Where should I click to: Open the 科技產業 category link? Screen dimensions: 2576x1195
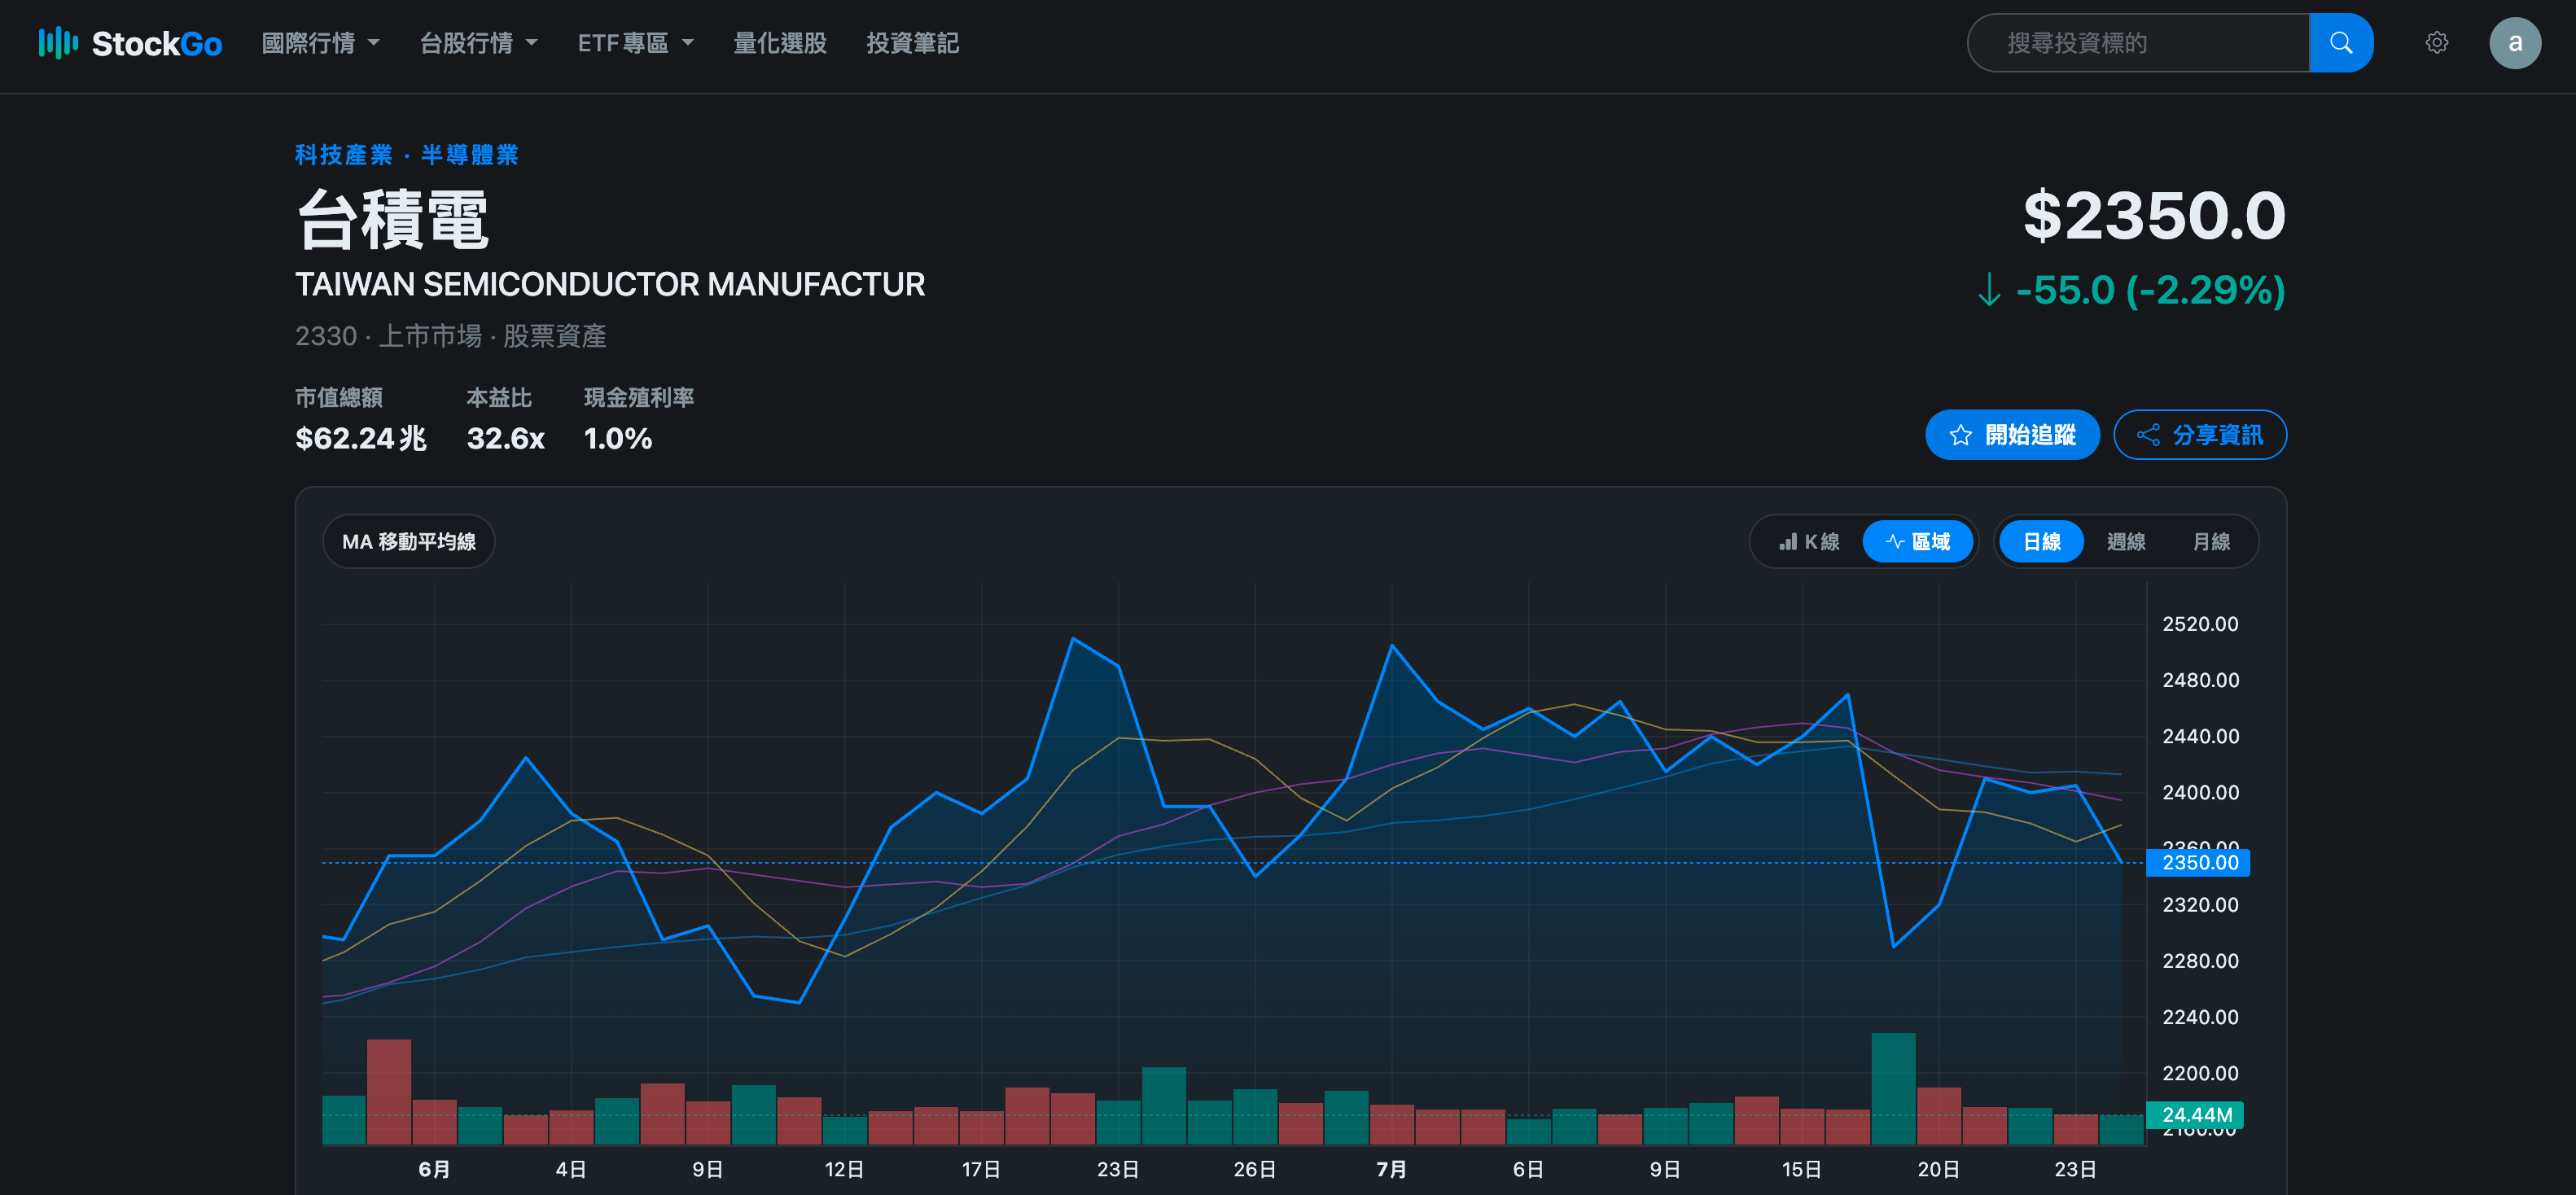click(343, 155)
